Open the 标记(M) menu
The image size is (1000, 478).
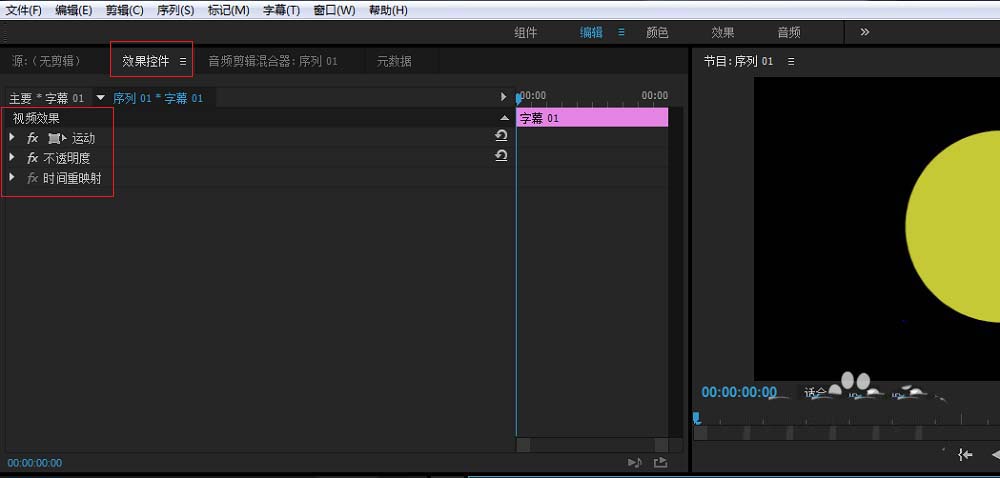(x=228, y=10)
